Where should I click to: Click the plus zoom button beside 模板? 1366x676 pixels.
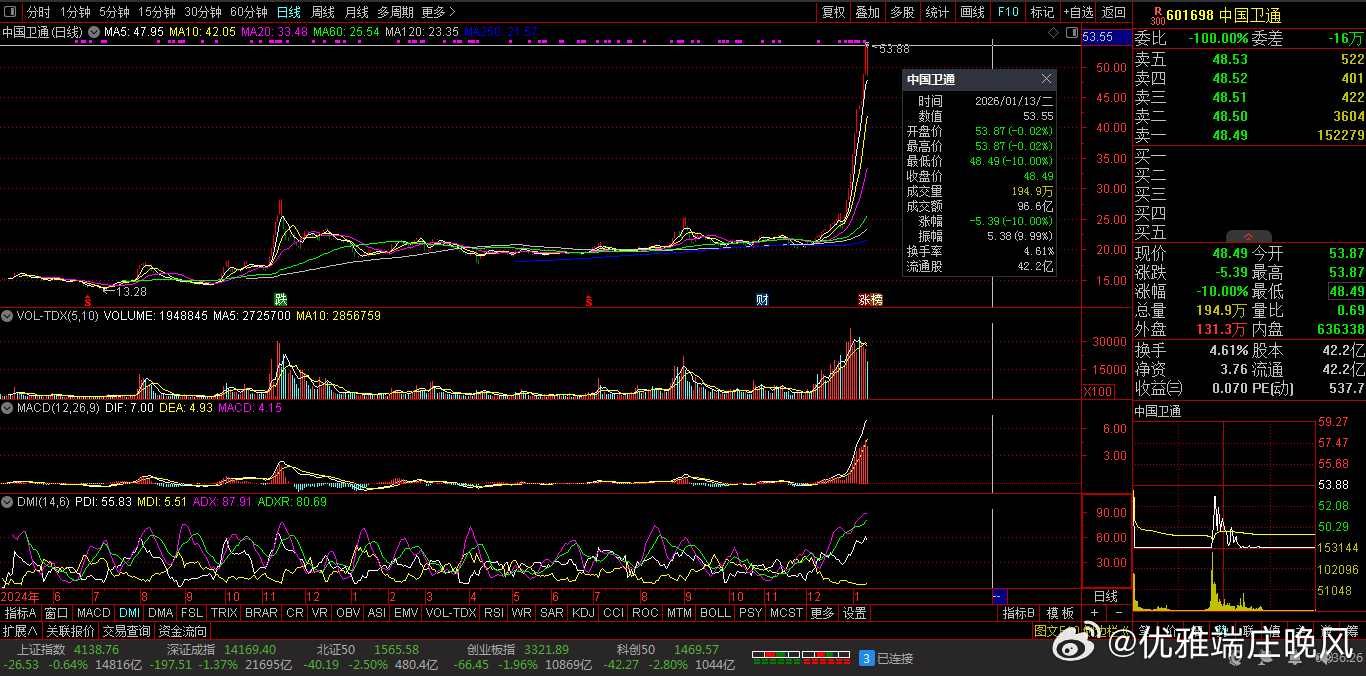point(1094,613)
